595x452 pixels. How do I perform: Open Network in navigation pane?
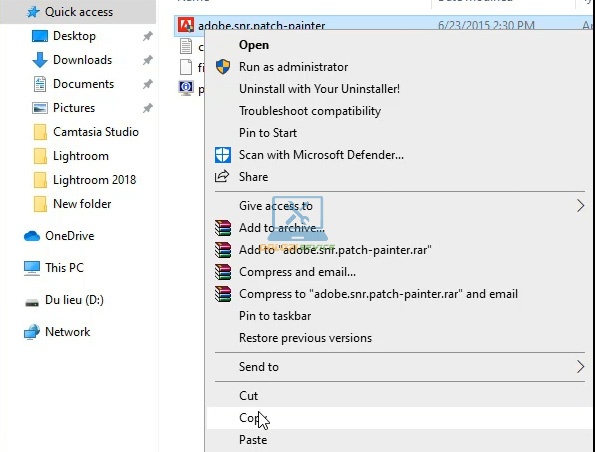[x=68, y=332]
